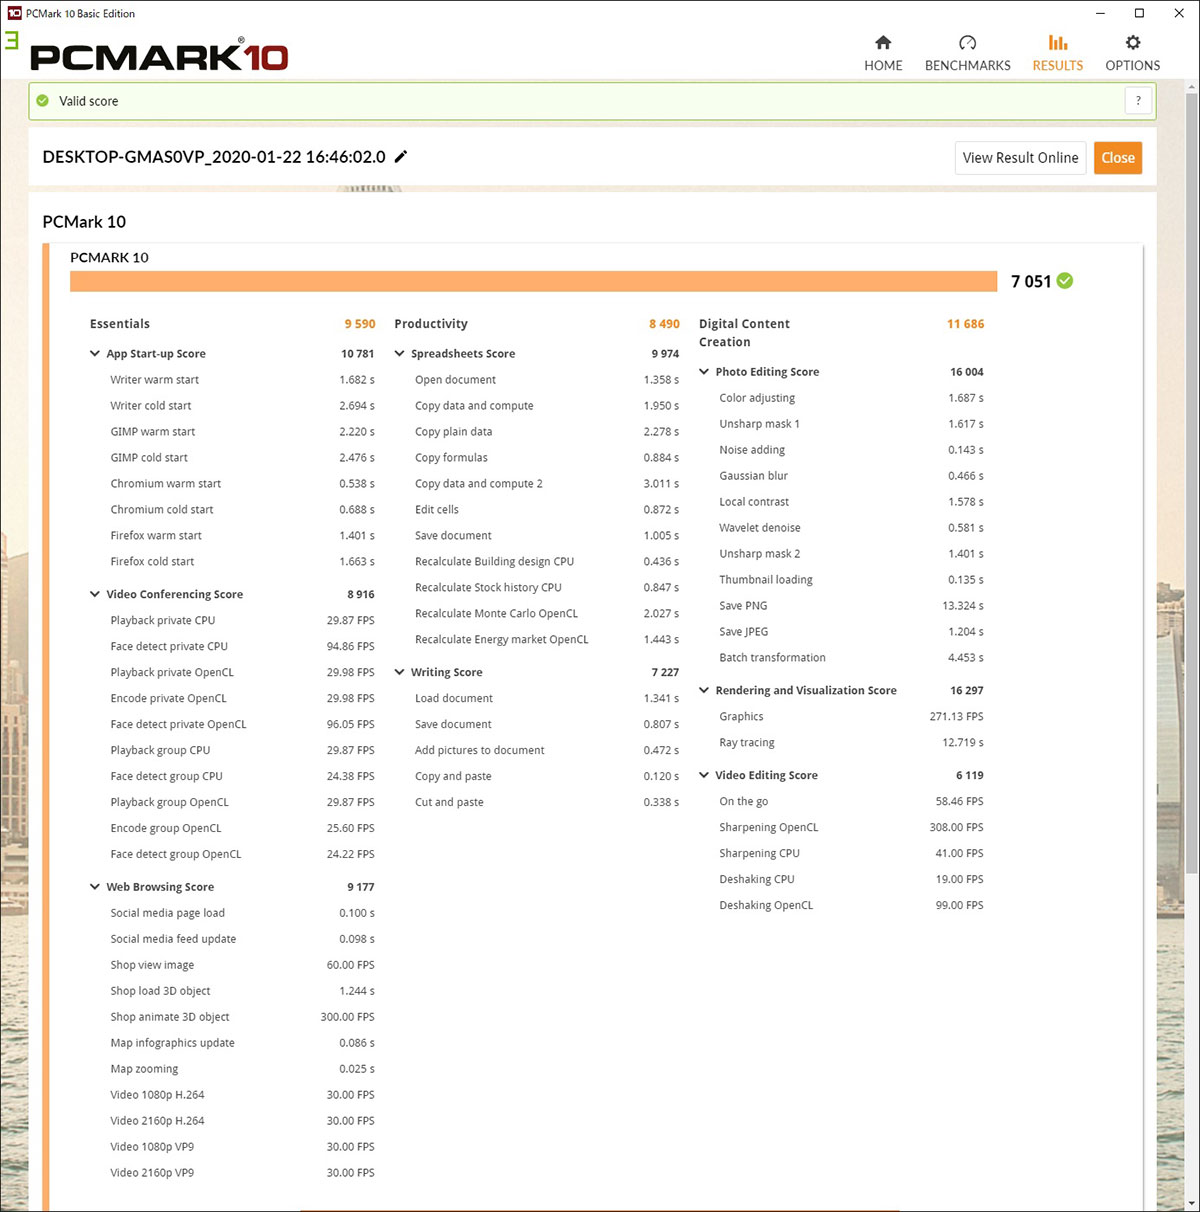Click the green check beside 7 051 score
Image resolution: width=1200 pixels, height=1212 pixels.
[1065, 281]
